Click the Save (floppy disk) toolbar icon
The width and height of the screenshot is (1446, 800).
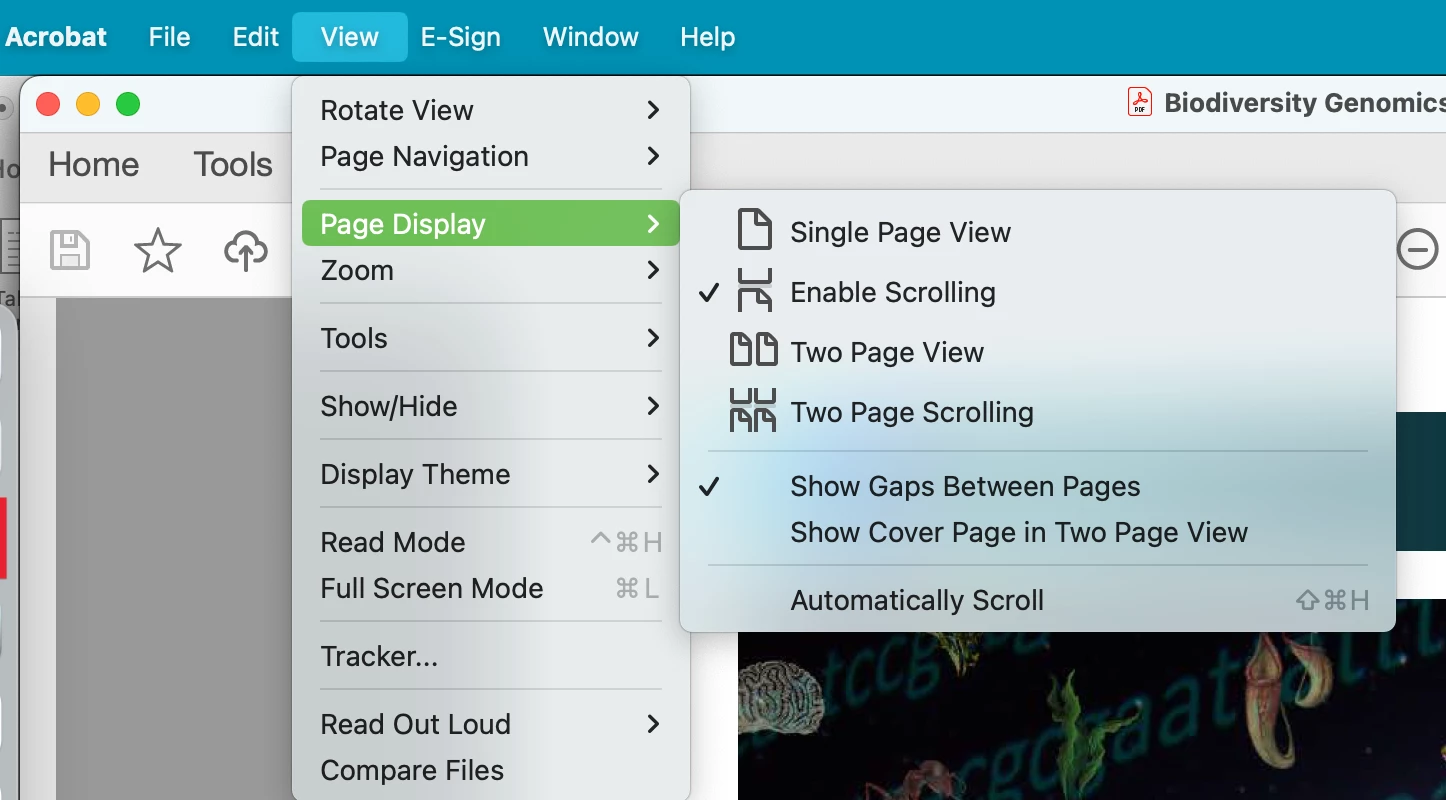(70, 250)
